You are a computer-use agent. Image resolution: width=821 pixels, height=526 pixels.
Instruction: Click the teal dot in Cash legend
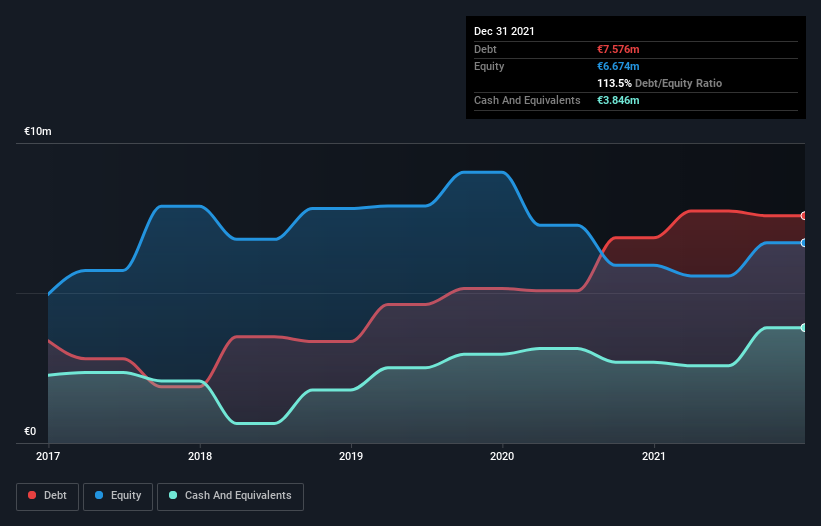pos(173,495)
